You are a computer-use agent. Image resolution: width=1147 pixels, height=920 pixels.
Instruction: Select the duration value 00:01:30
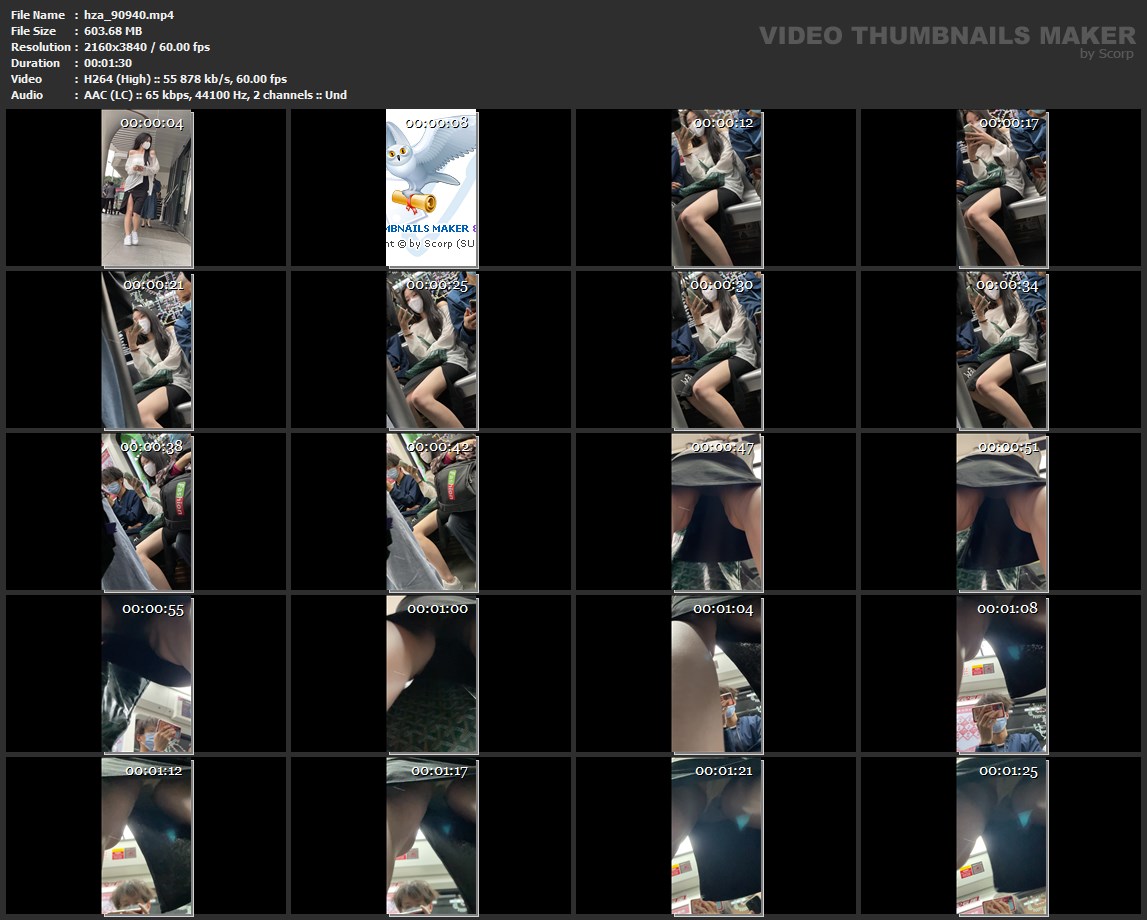pos(108,63)
